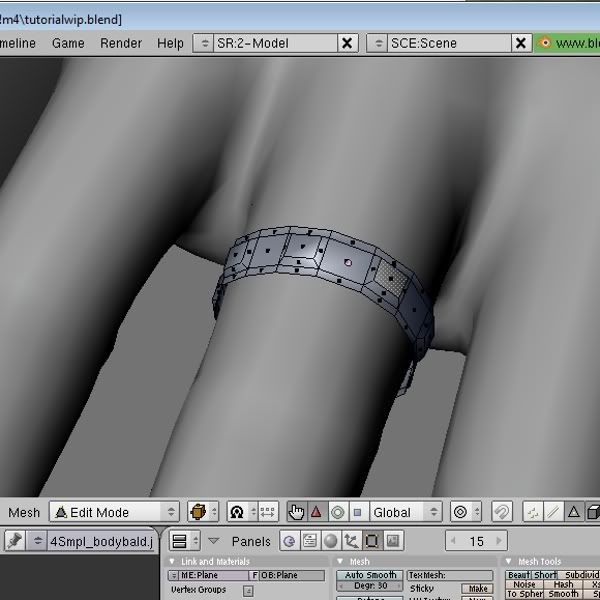
Task: Toggle the F fake user button
Action: pos(254,575)
